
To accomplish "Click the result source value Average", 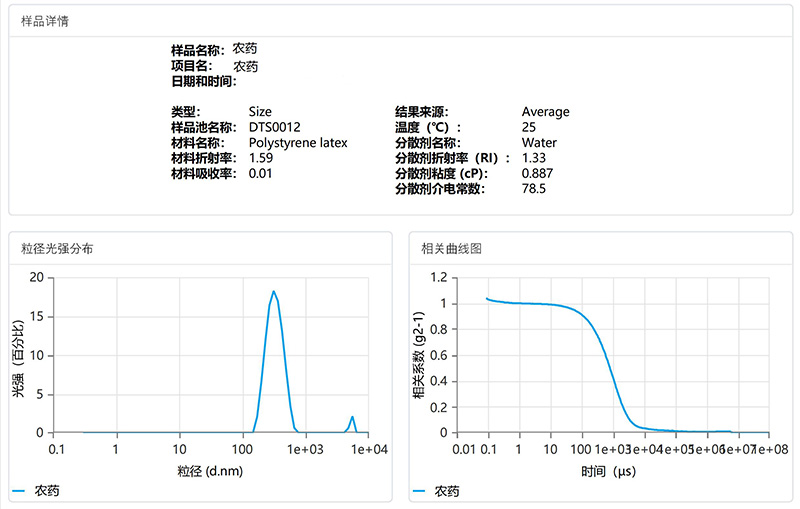I will [x=545, y=112].
